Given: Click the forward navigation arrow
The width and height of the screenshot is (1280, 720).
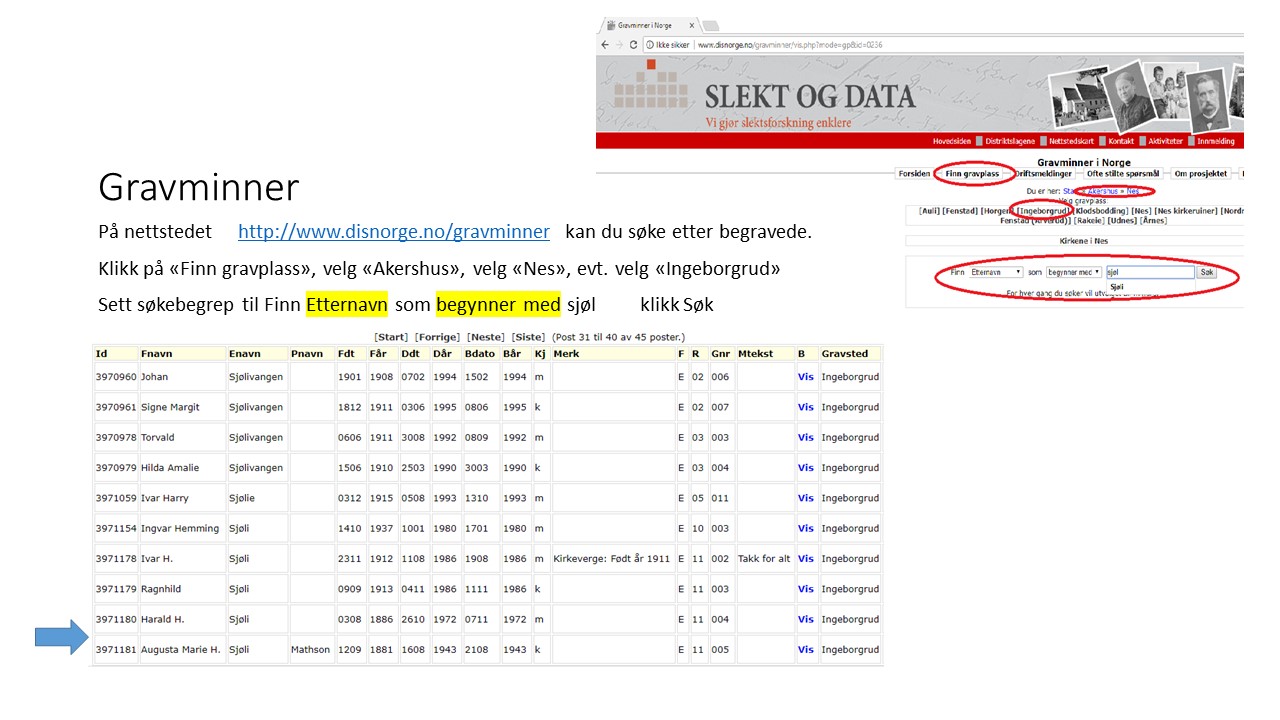Looking at the screenshot, I should [621, 45].
